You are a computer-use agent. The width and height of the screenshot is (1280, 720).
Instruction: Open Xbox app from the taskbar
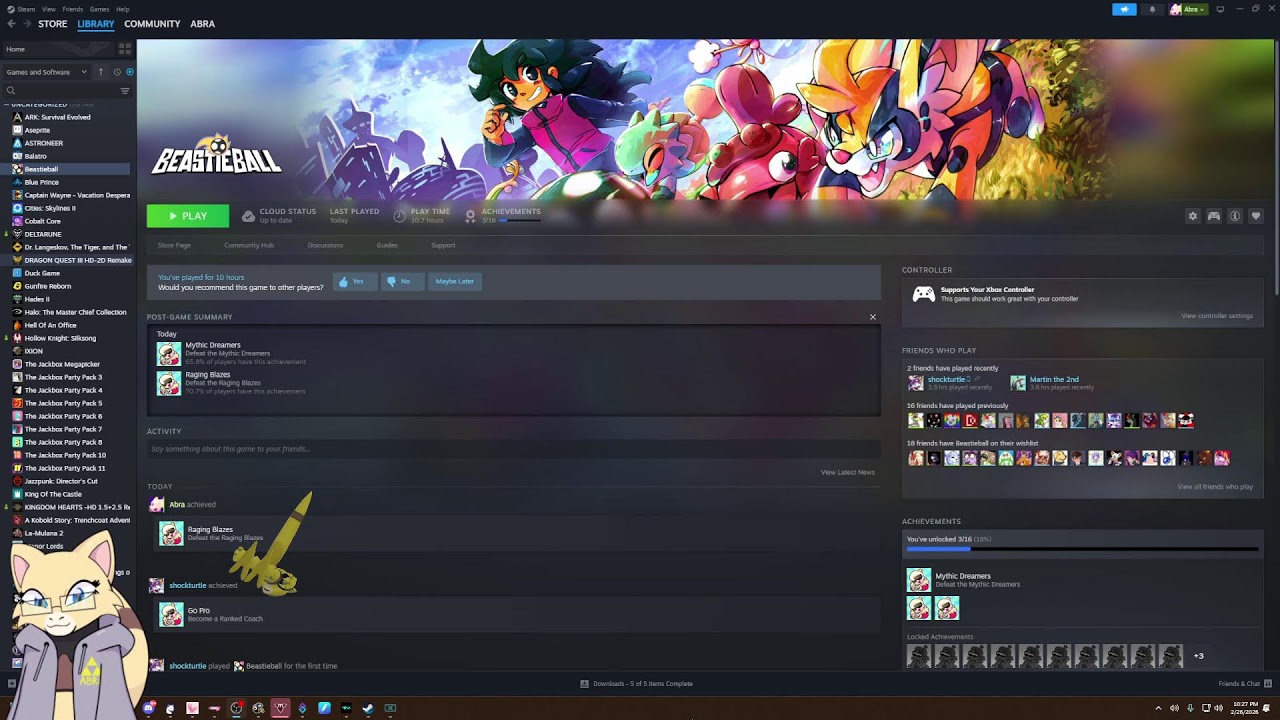click(x=390, y=708)
